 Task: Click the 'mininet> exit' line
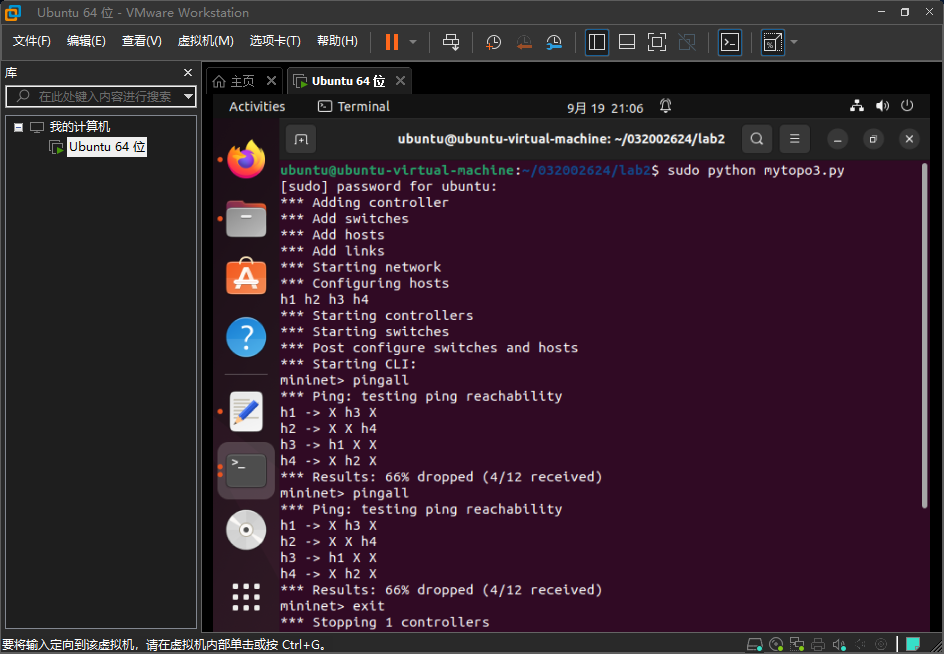[332, 606]
